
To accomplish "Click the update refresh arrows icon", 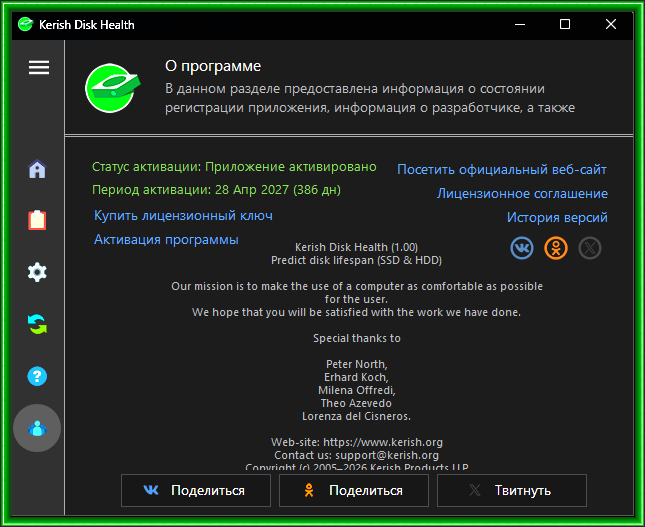I will tap(37, 324).
